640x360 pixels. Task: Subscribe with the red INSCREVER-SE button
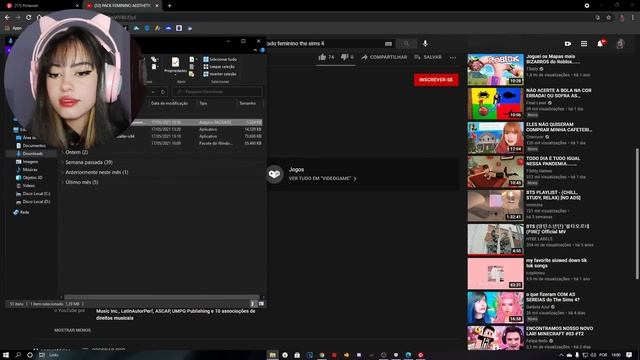point(436,80)
